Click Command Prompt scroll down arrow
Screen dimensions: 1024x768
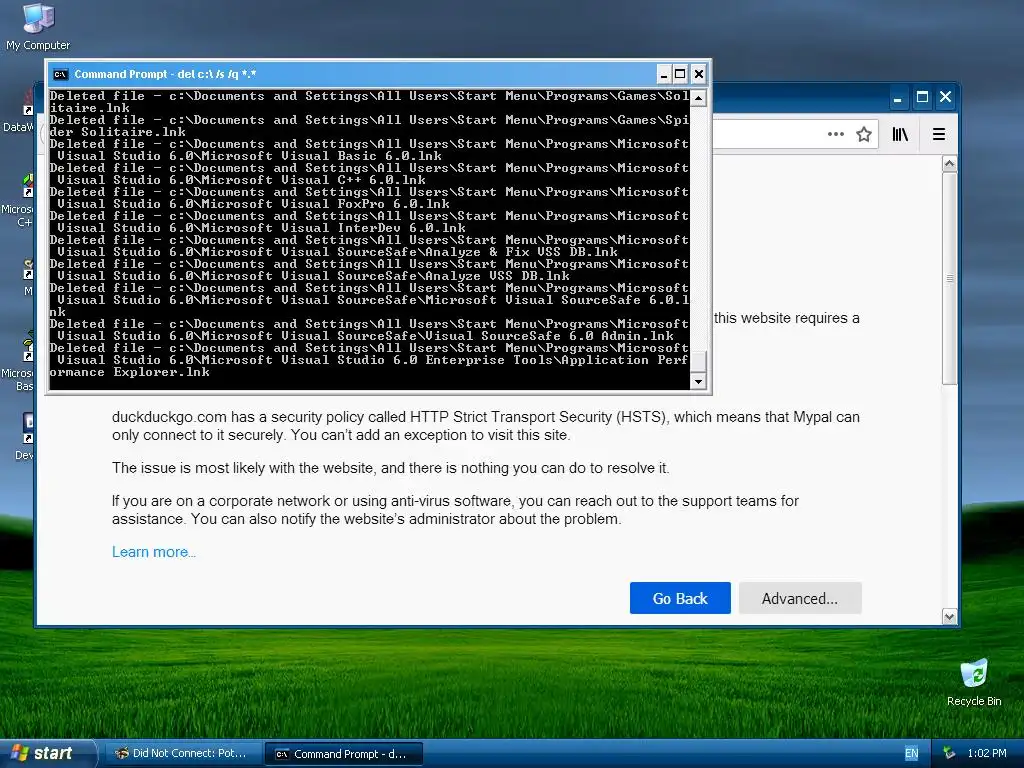click(x=698, y=381)
